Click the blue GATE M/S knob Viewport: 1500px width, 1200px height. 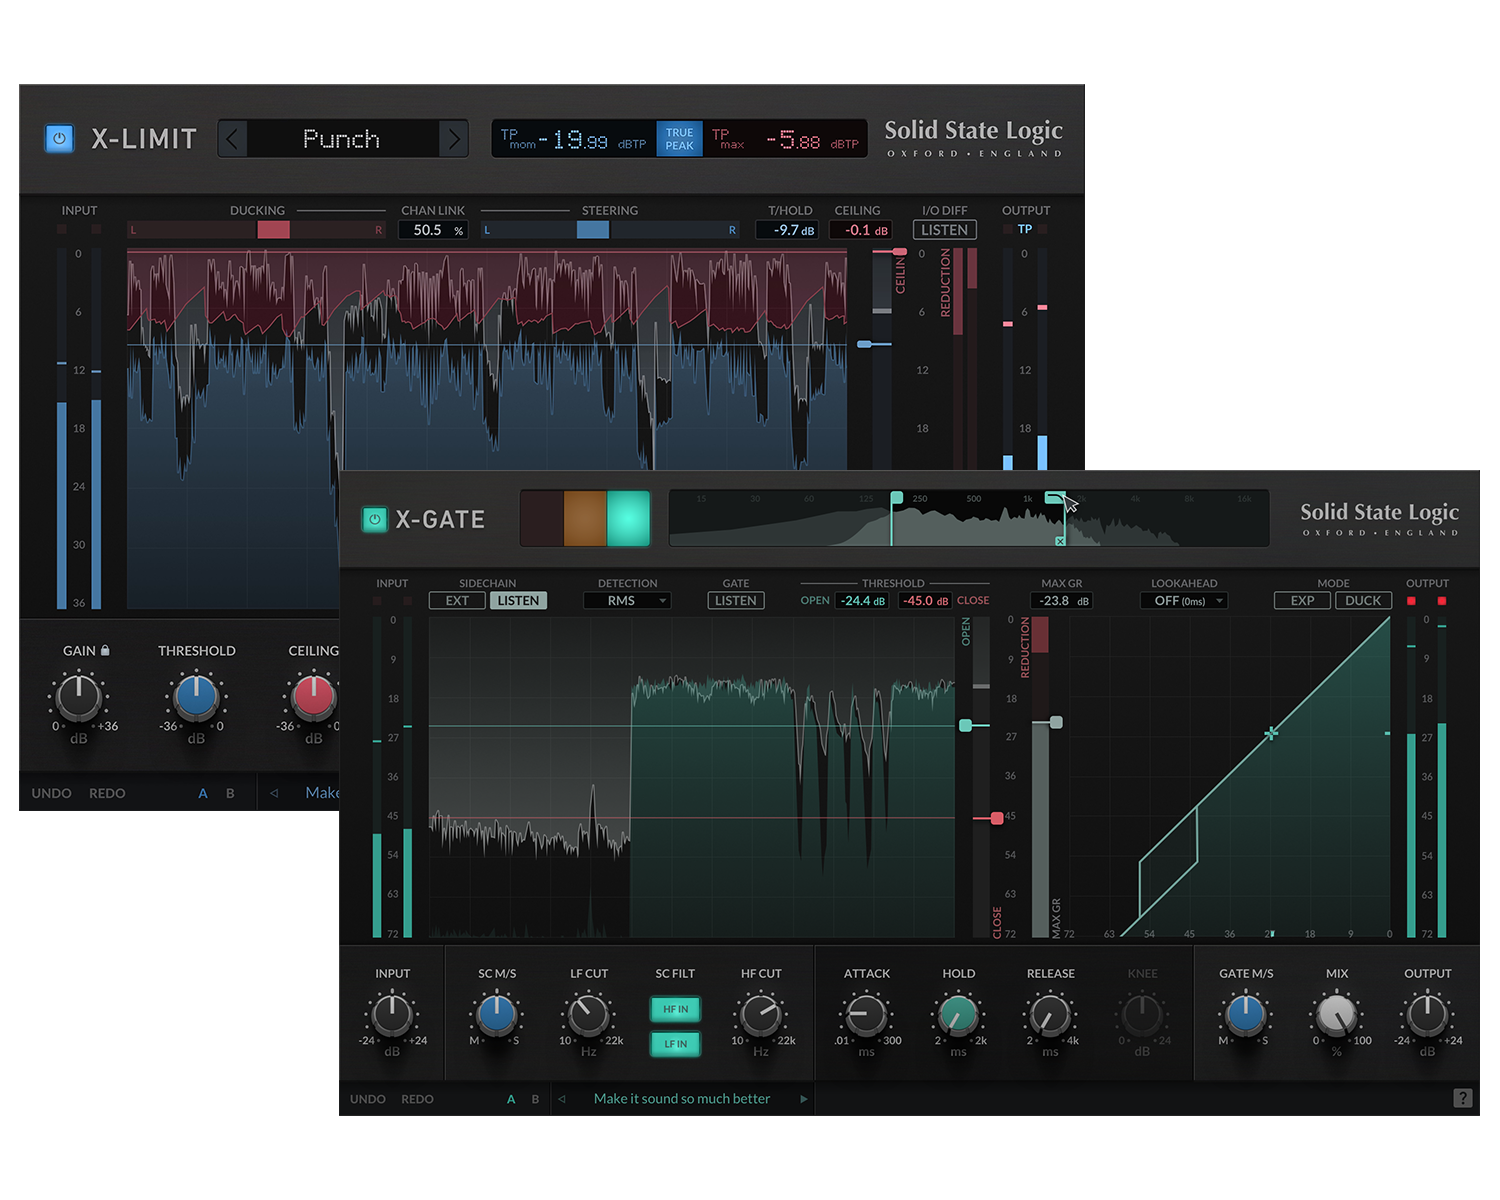[x=1245, y=1014]
